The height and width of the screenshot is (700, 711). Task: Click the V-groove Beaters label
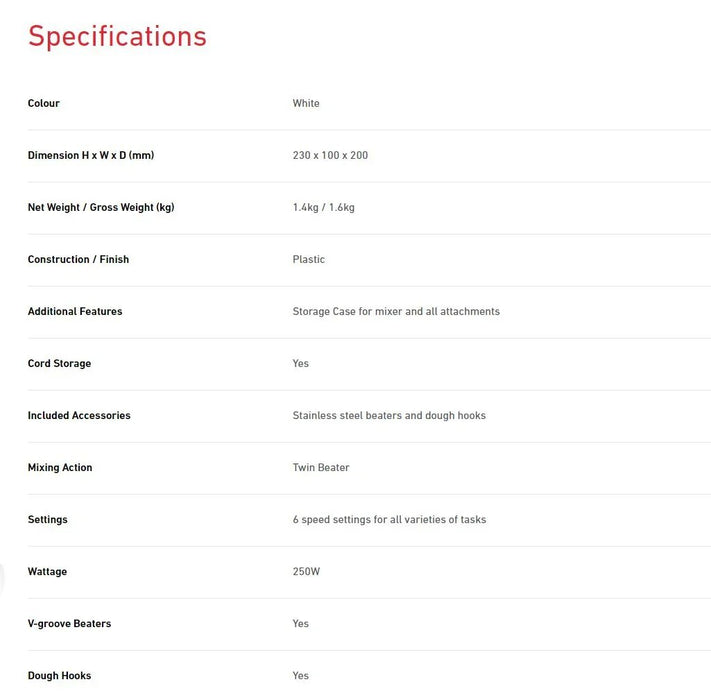(x=69, y=624)
